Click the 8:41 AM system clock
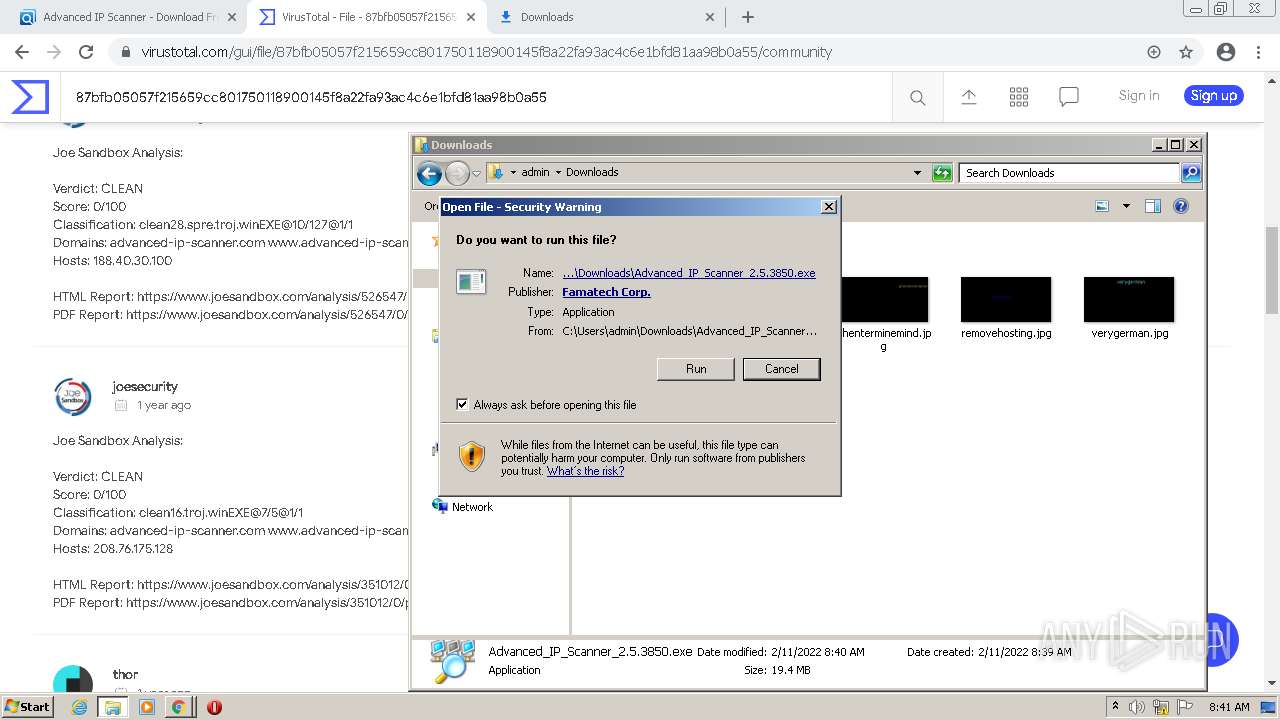 click(x=1229, y=707)
